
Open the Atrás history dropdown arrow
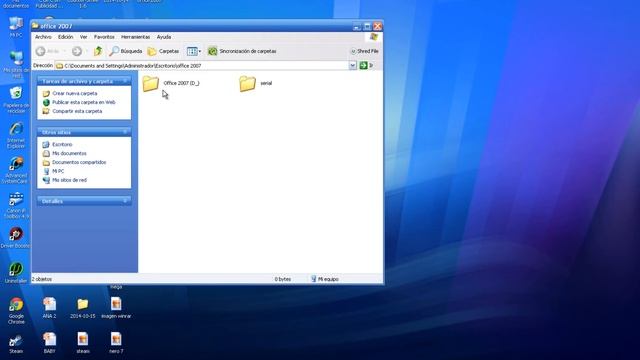[x=64, y=51]
